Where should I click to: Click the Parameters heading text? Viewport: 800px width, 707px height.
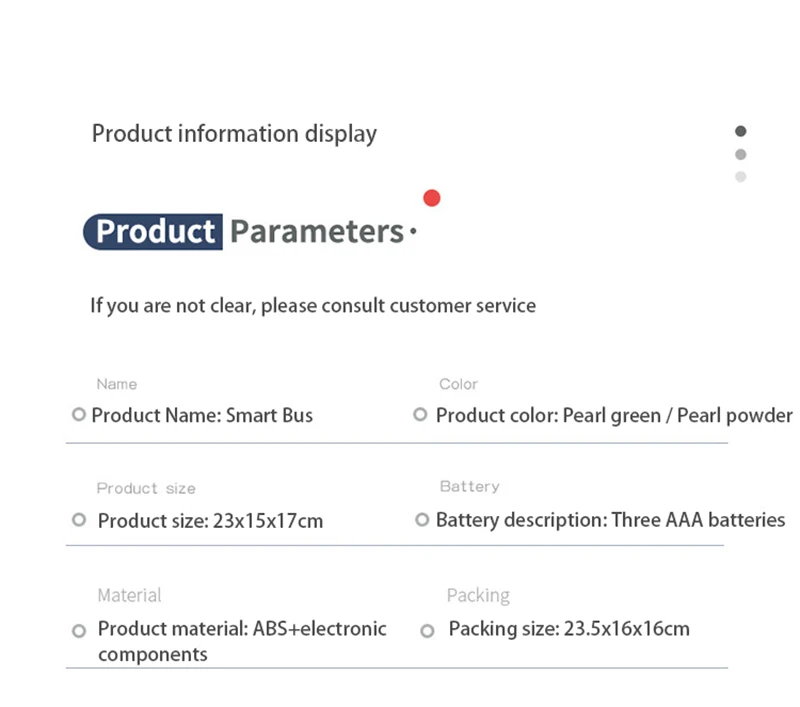(x=317, y=232)
